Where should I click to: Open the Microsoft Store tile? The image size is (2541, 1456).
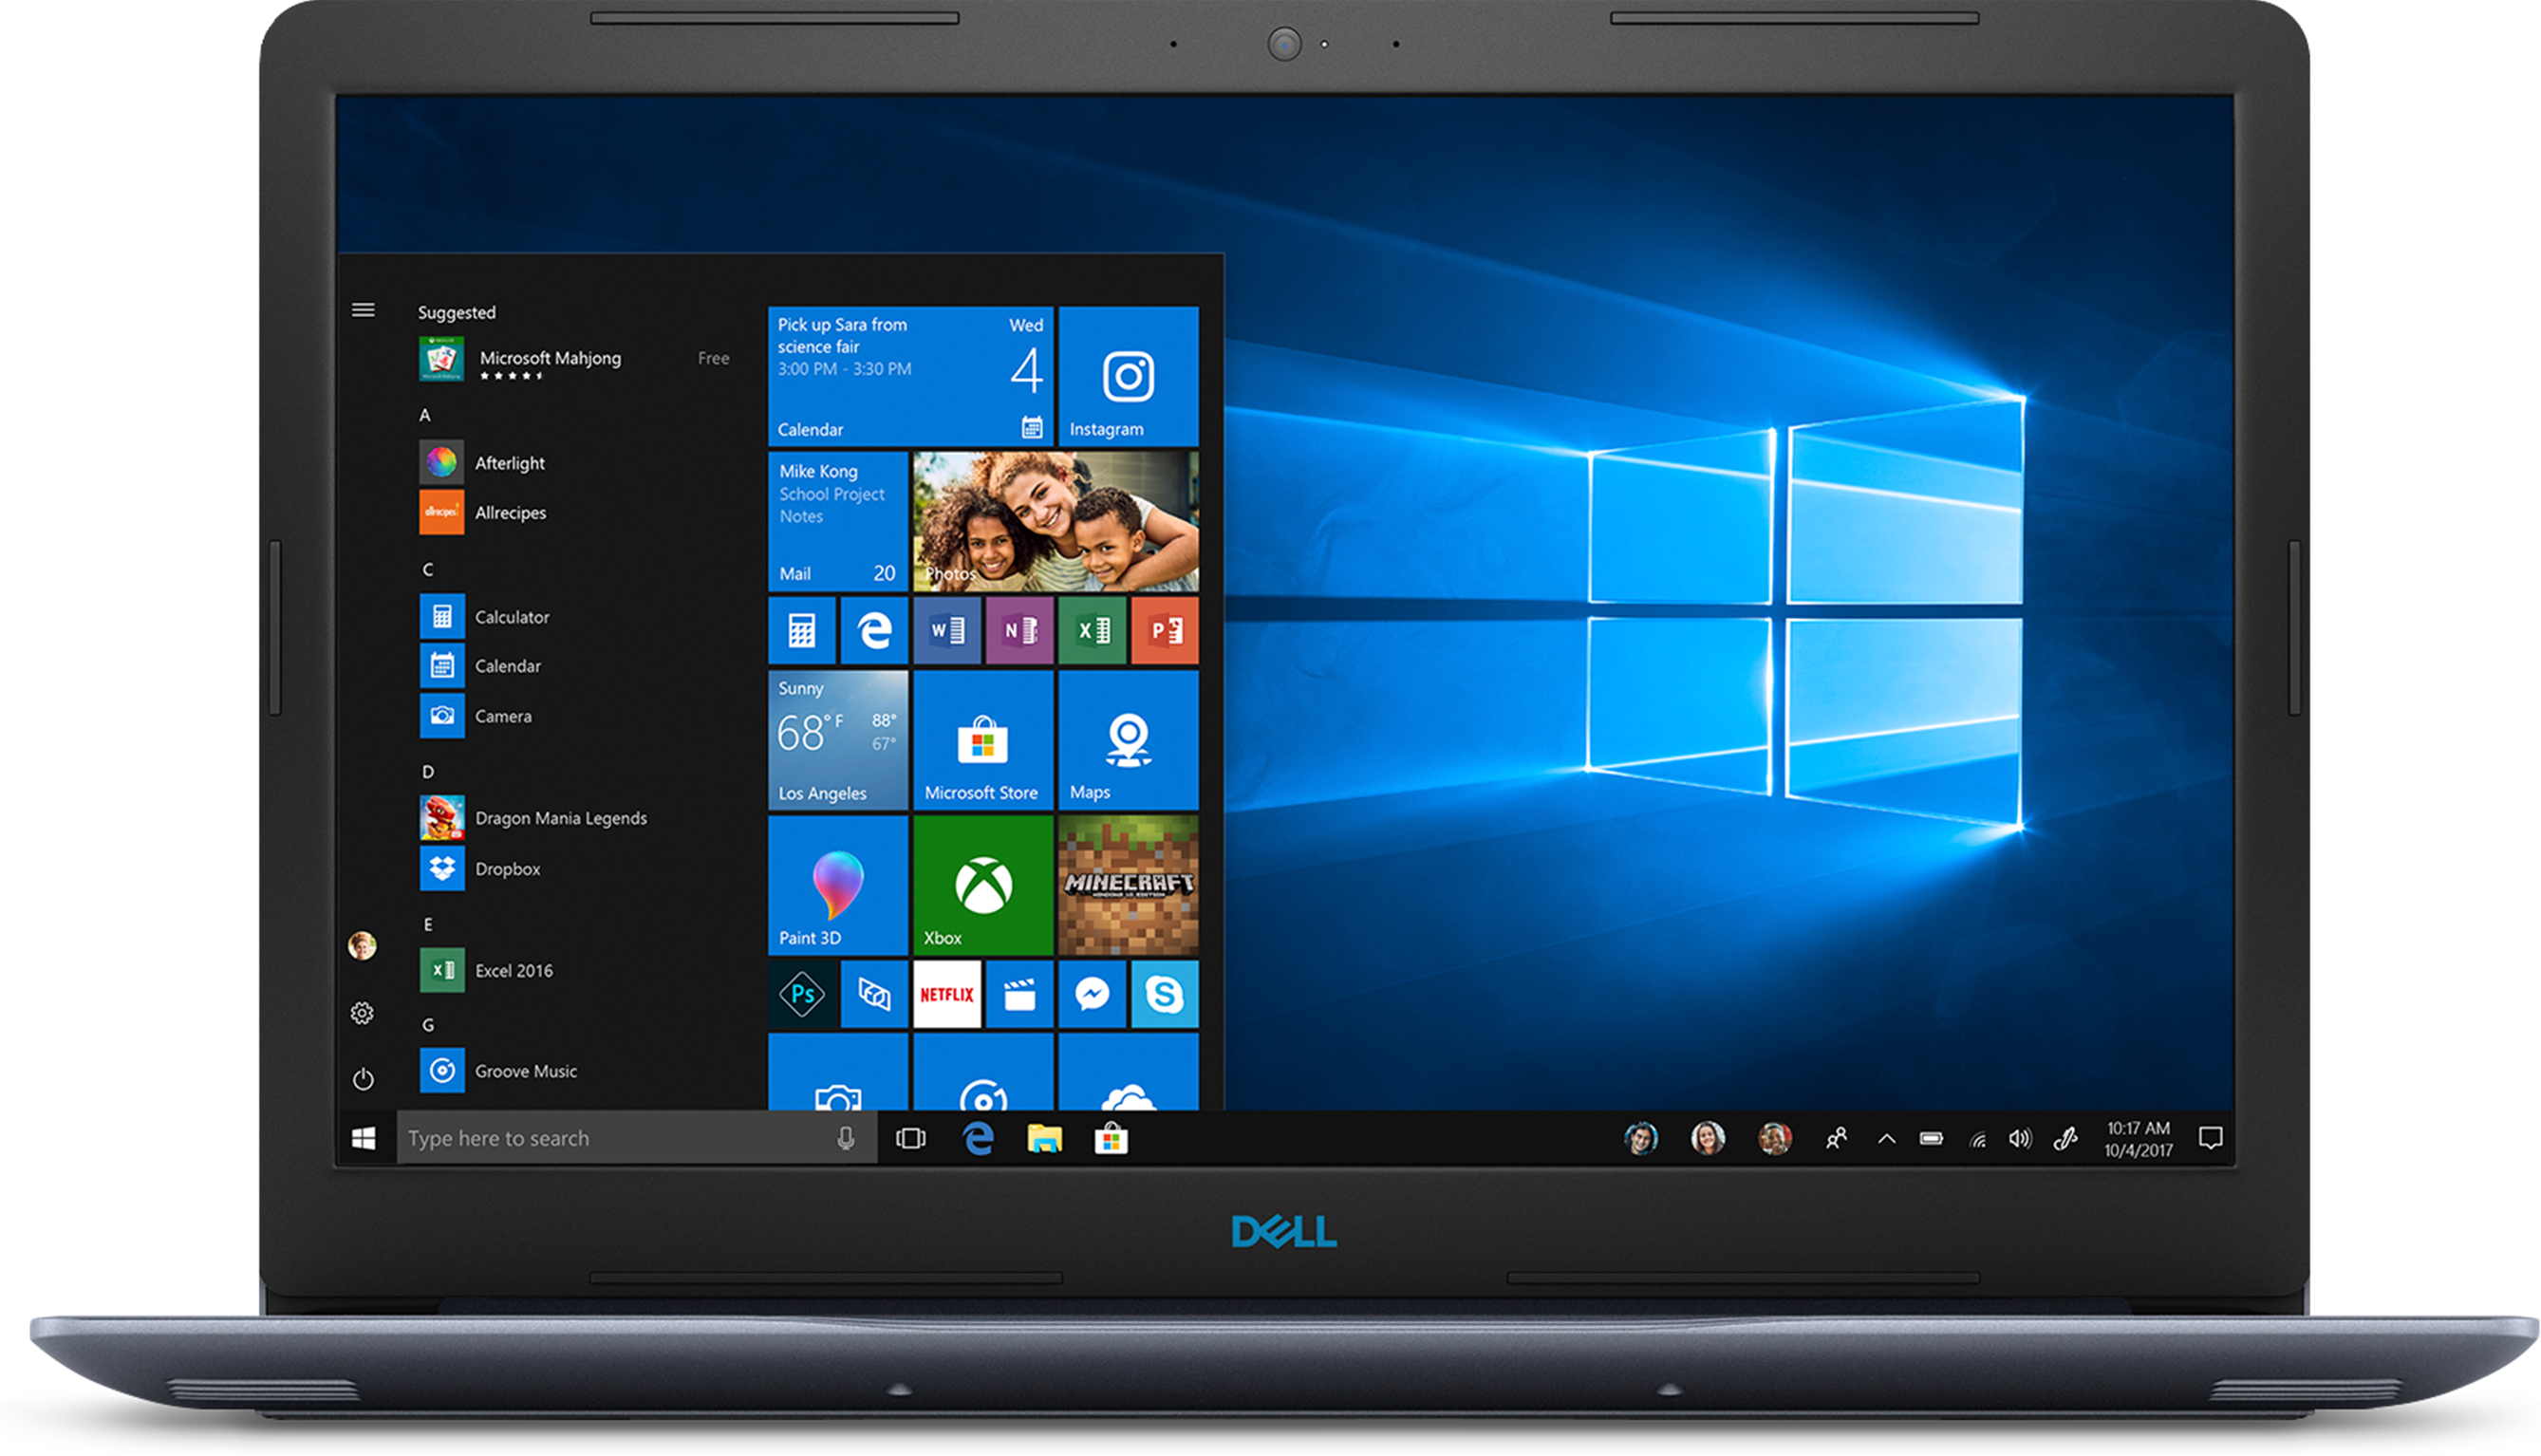coord(983,740)
